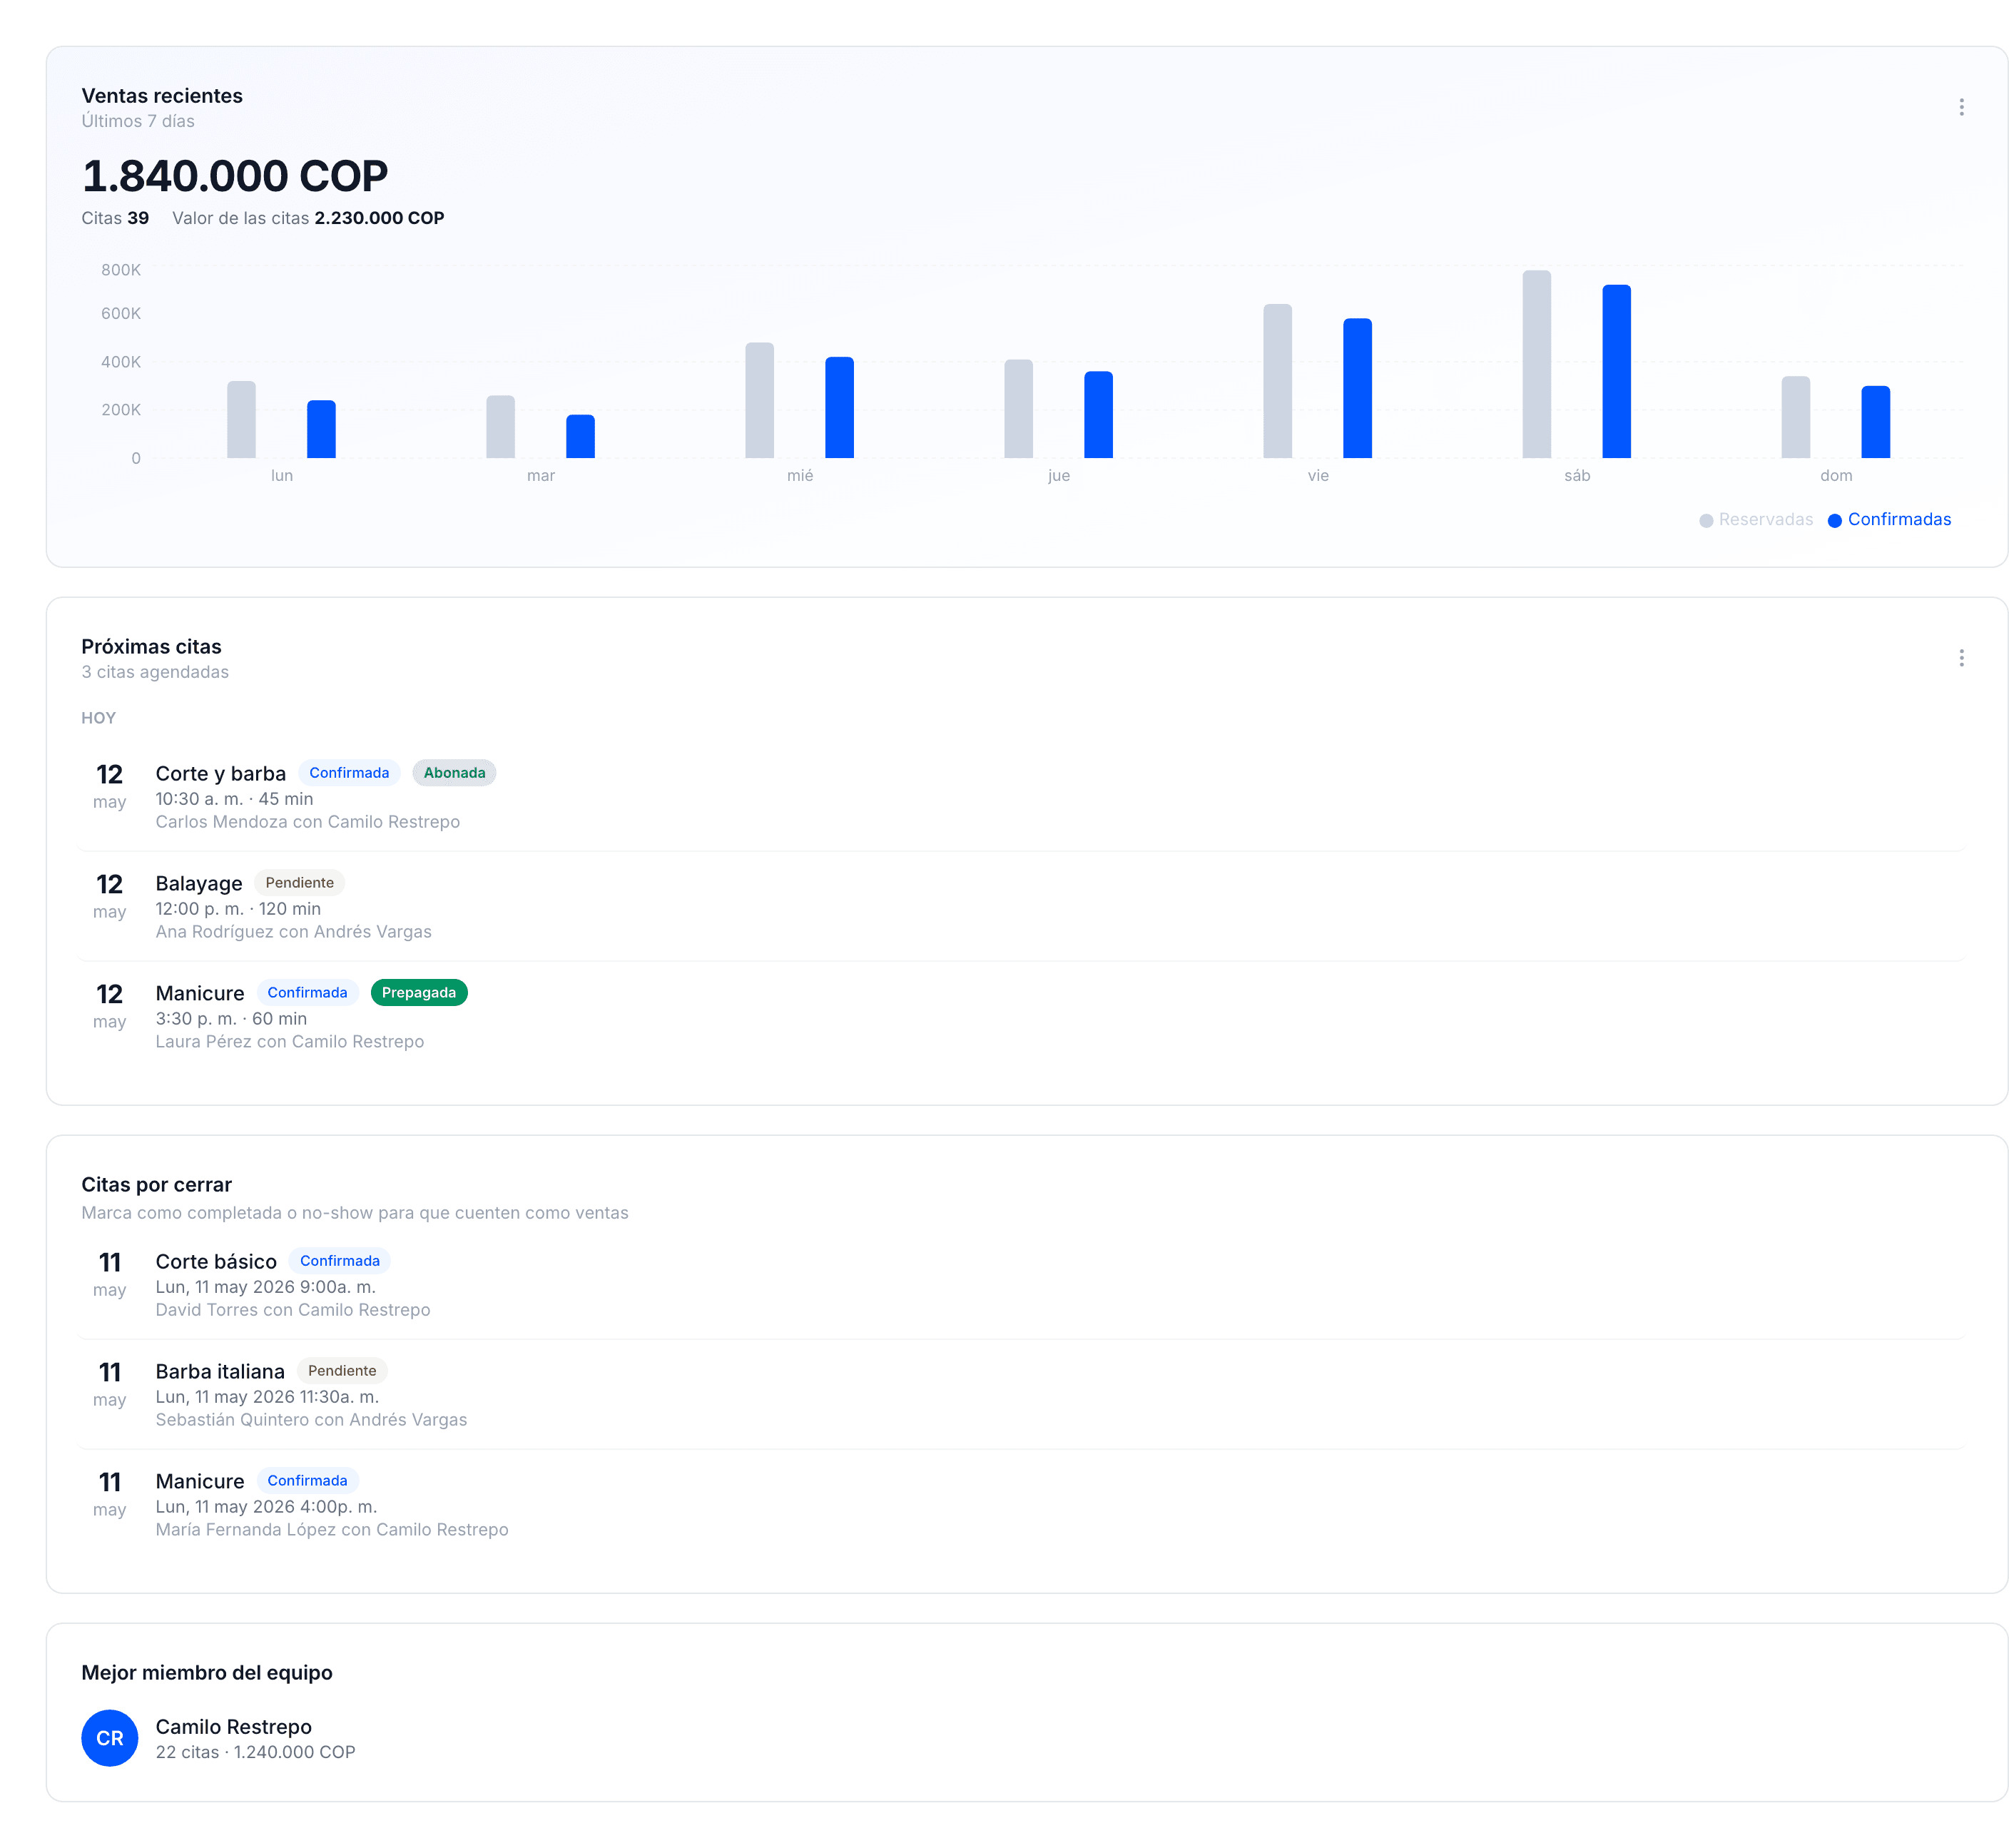Open Barba italiana appointment with Sebastián Quintero
This screenshot has width=2009, height=1848.
pos(1020,1395)
